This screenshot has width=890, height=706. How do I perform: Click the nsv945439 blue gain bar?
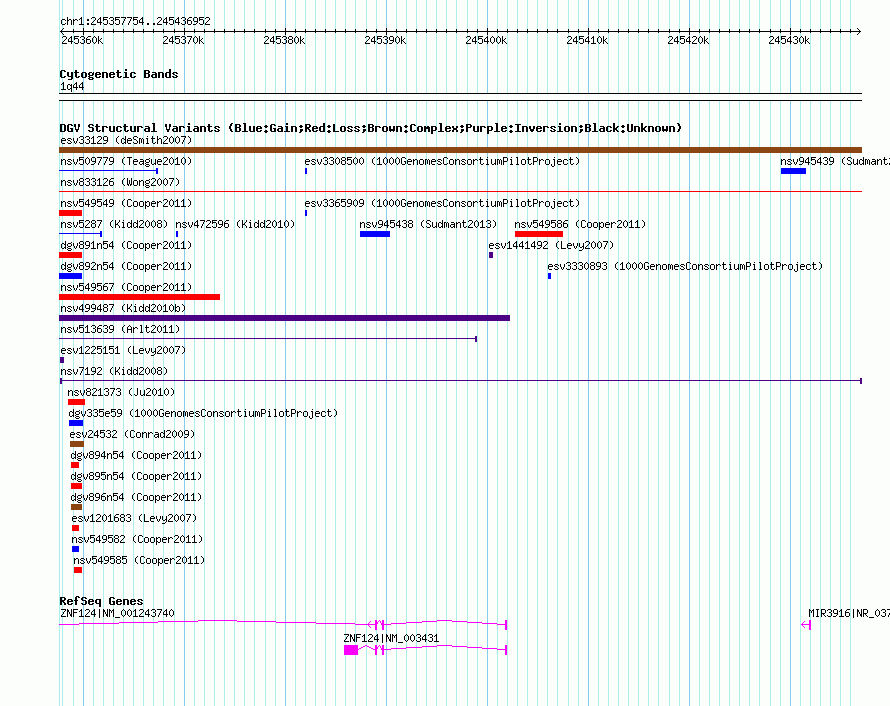(x=793, y=171)
